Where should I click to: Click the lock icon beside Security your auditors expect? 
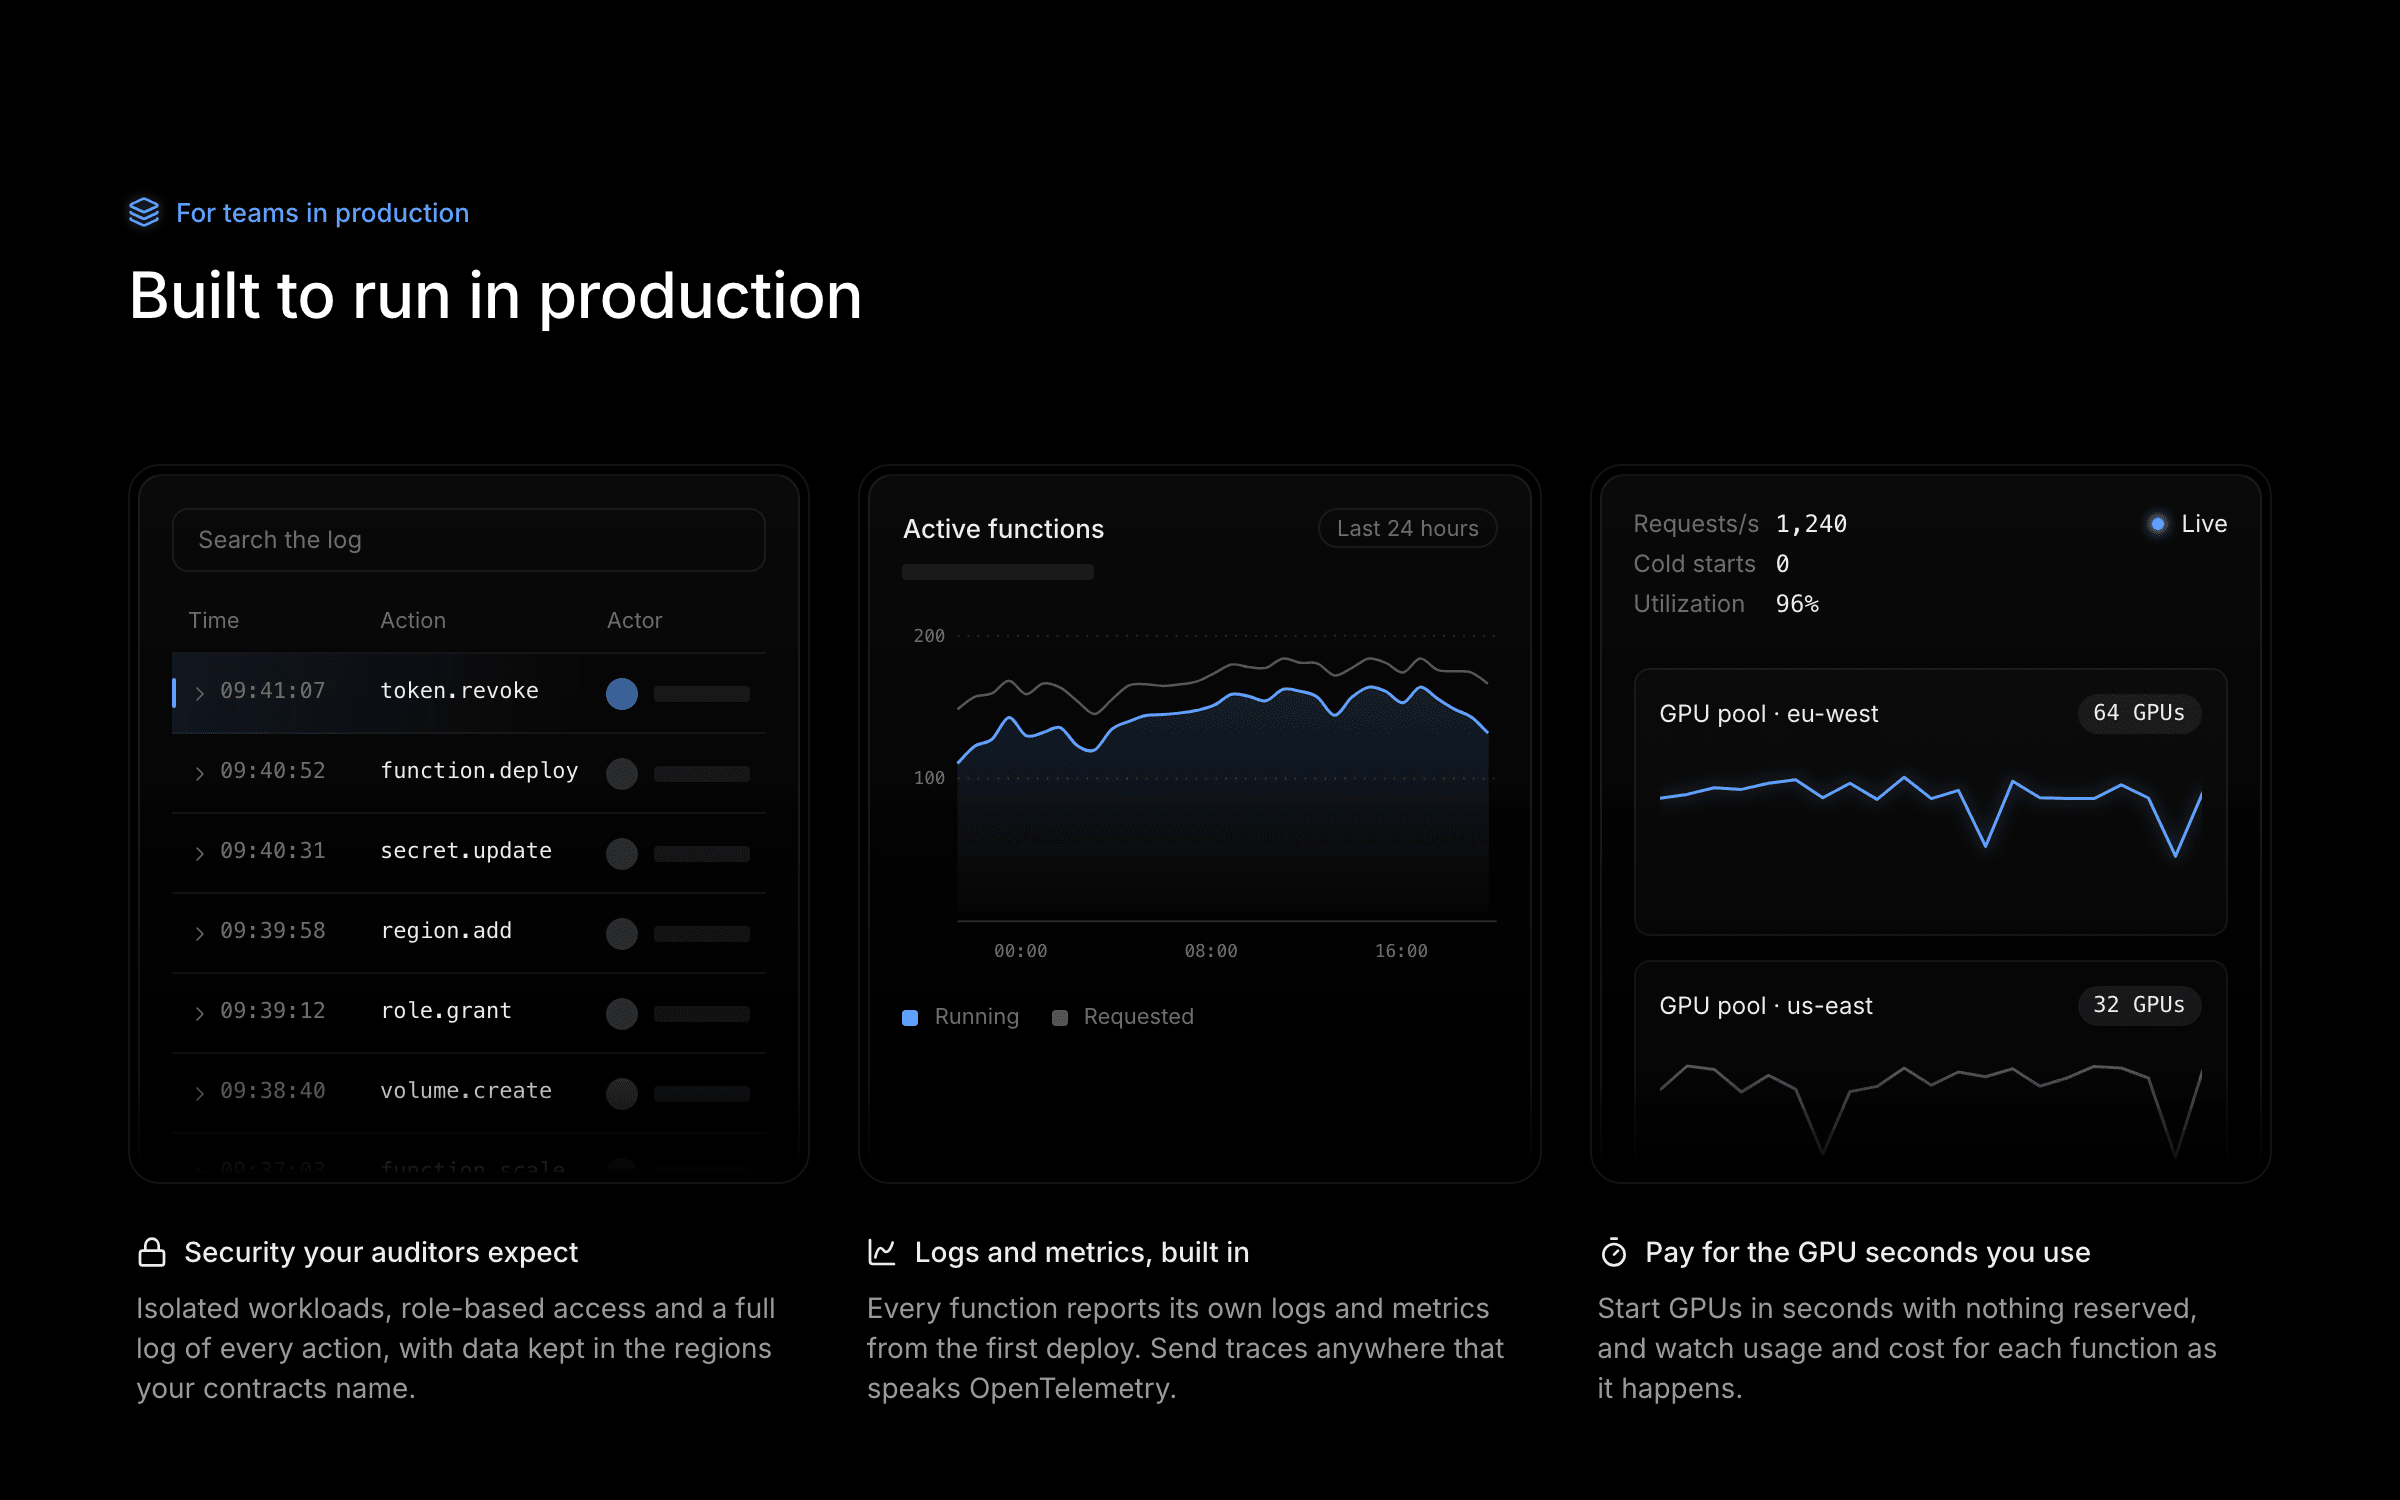pyautogui.click(x=152, y=1252)
